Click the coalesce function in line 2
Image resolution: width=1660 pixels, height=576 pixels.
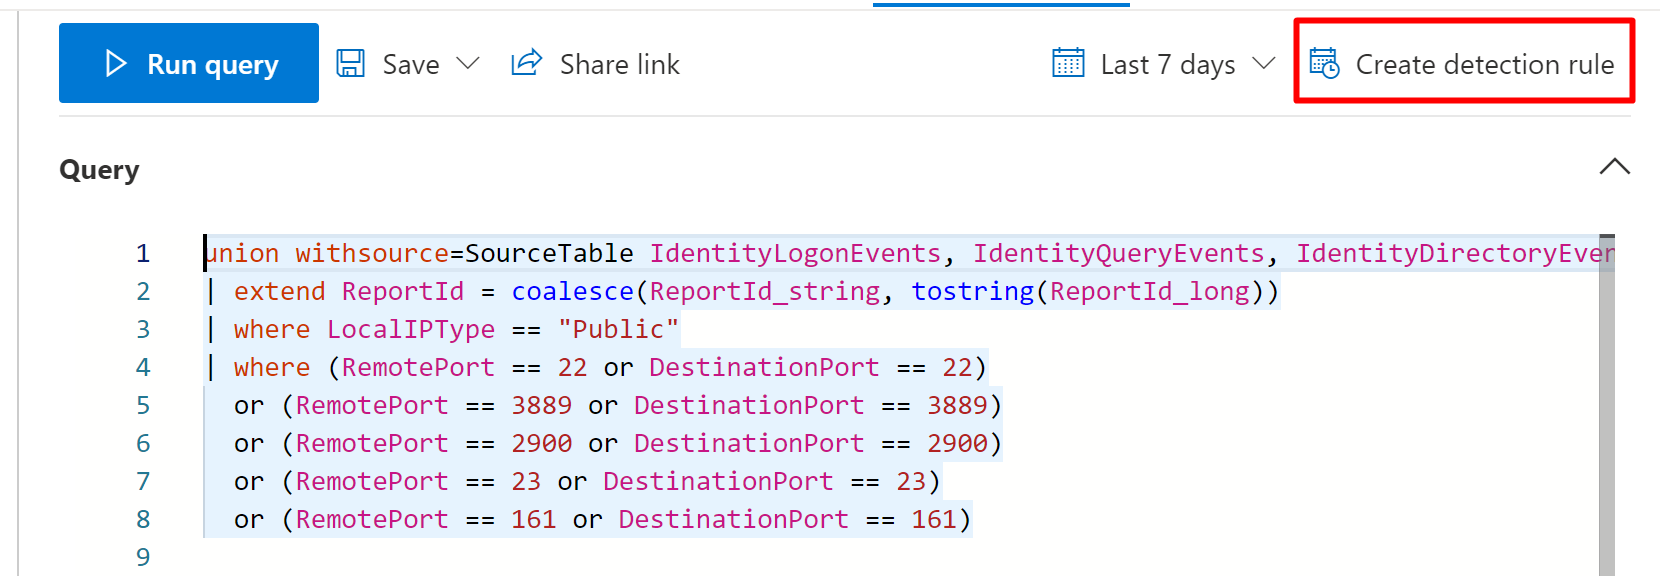[572, 291]
